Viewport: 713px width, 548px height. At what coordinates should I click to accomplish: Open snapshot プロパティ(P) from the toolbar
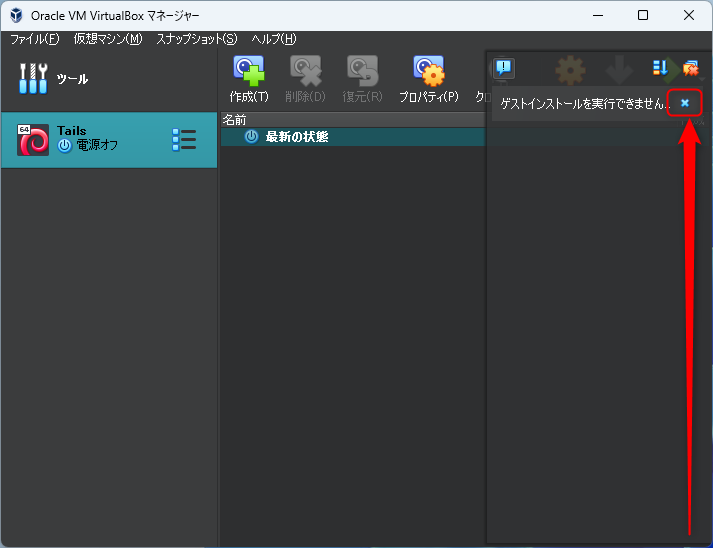[428, 78]
